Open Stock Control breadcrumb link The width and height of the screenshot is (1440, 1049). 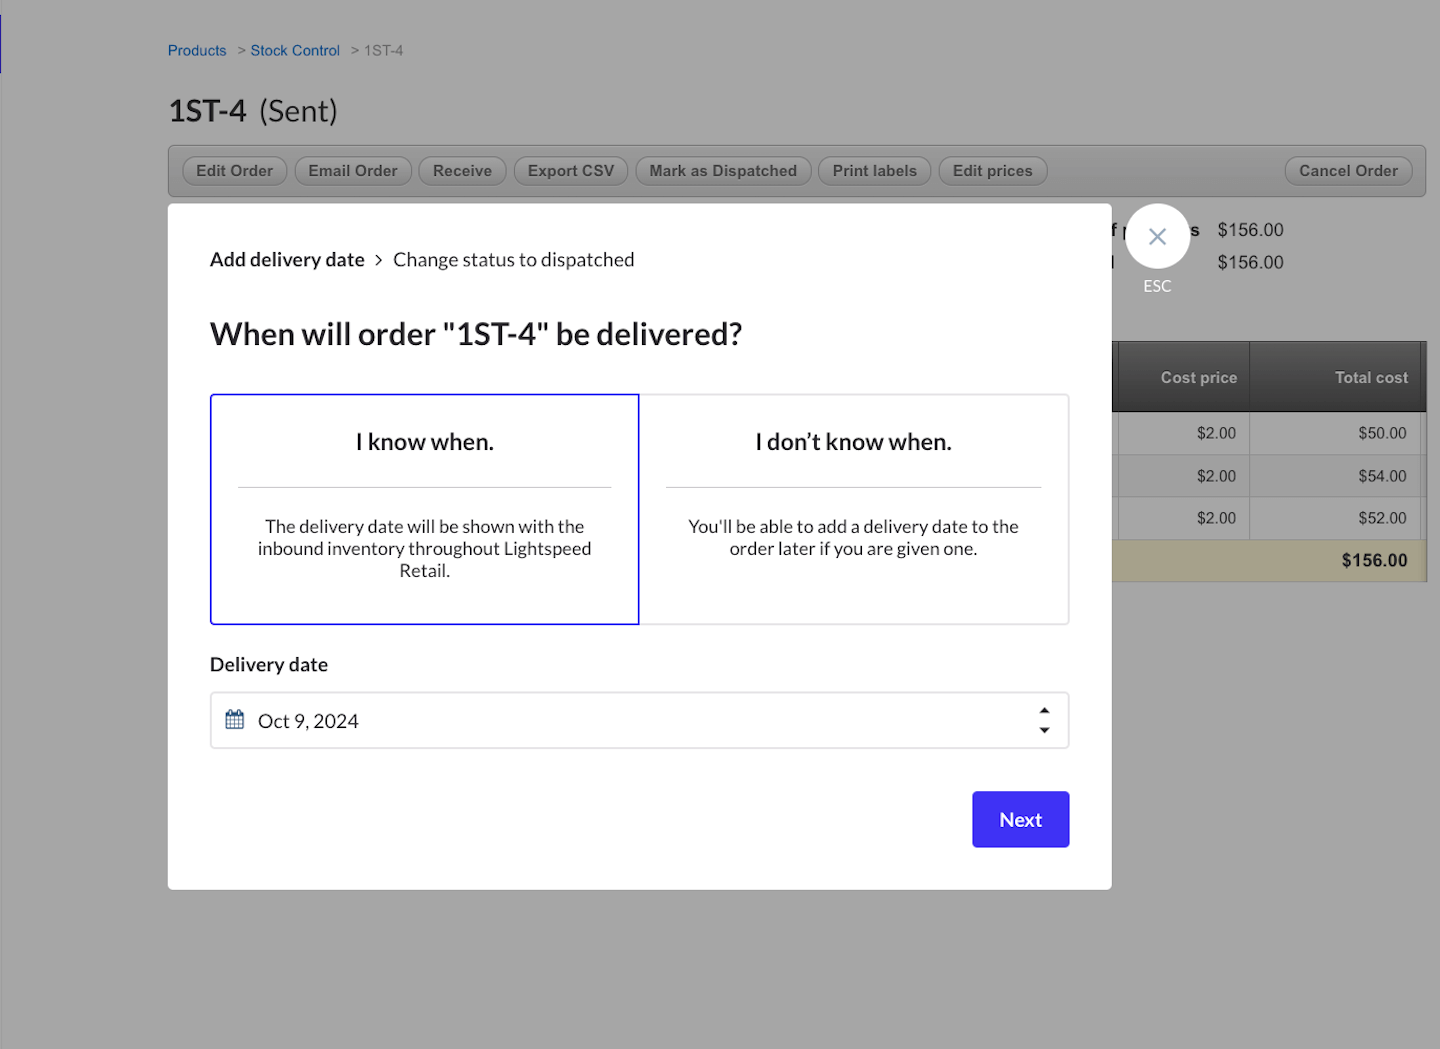(295, 51)
